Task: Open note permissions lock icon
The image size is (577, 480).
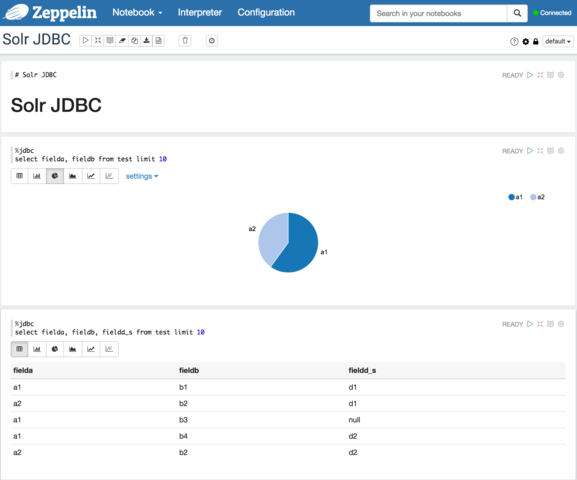Action: tap(536, 42)
